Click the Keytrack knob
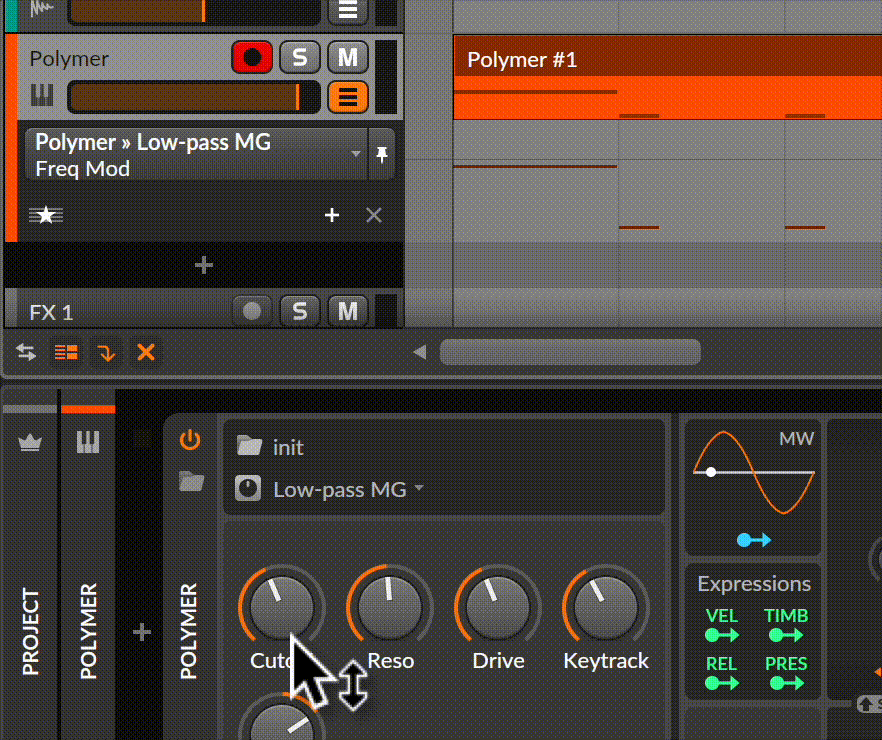 tap(605, 607)
